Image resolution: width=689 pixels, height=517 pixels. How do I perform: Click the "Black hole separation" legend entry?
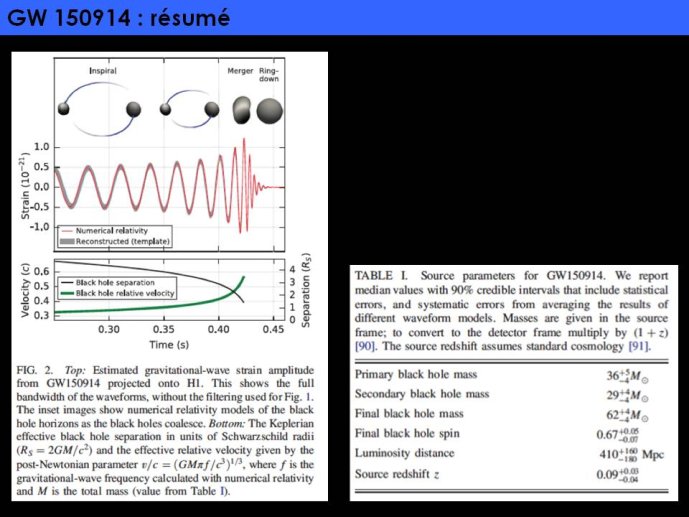click(x=108, y=282)
